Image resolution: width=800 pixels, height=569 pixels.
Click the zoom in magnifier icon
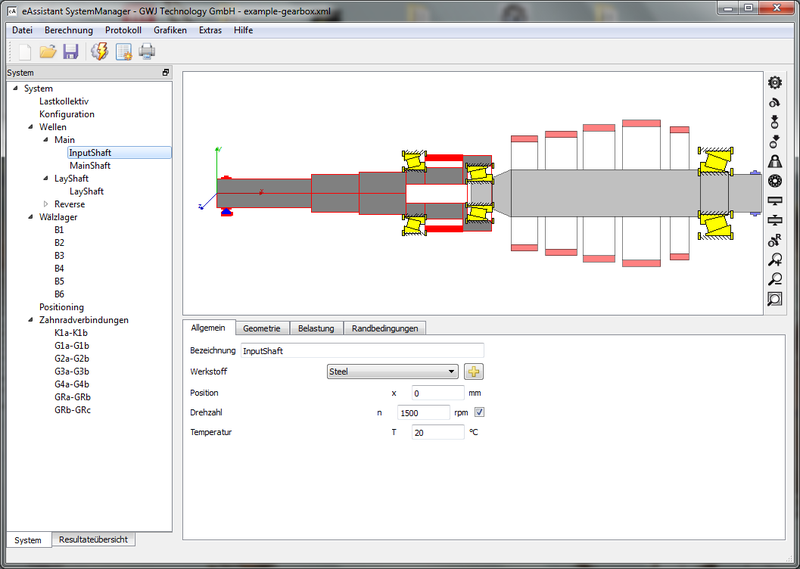(774, 260)
